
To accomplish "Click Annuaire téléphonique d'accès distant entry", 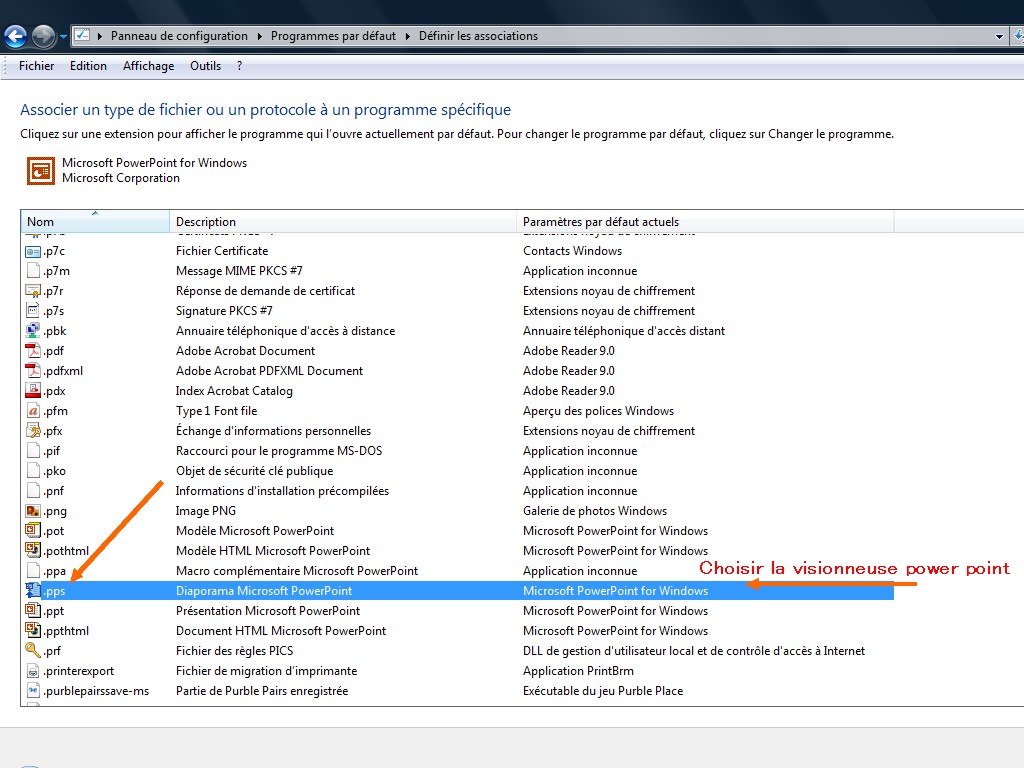I will (x=624, y=330).
